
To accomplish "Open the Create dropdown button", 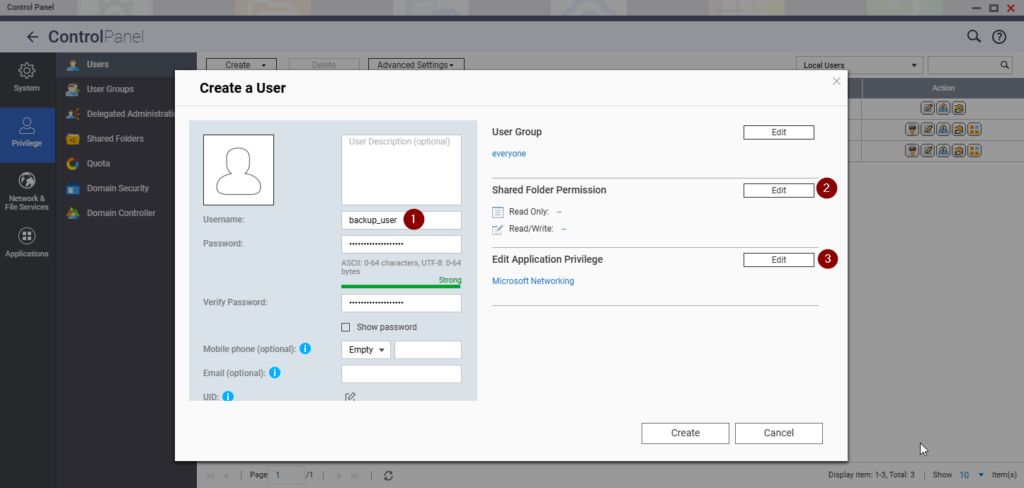I will (237, 65).
